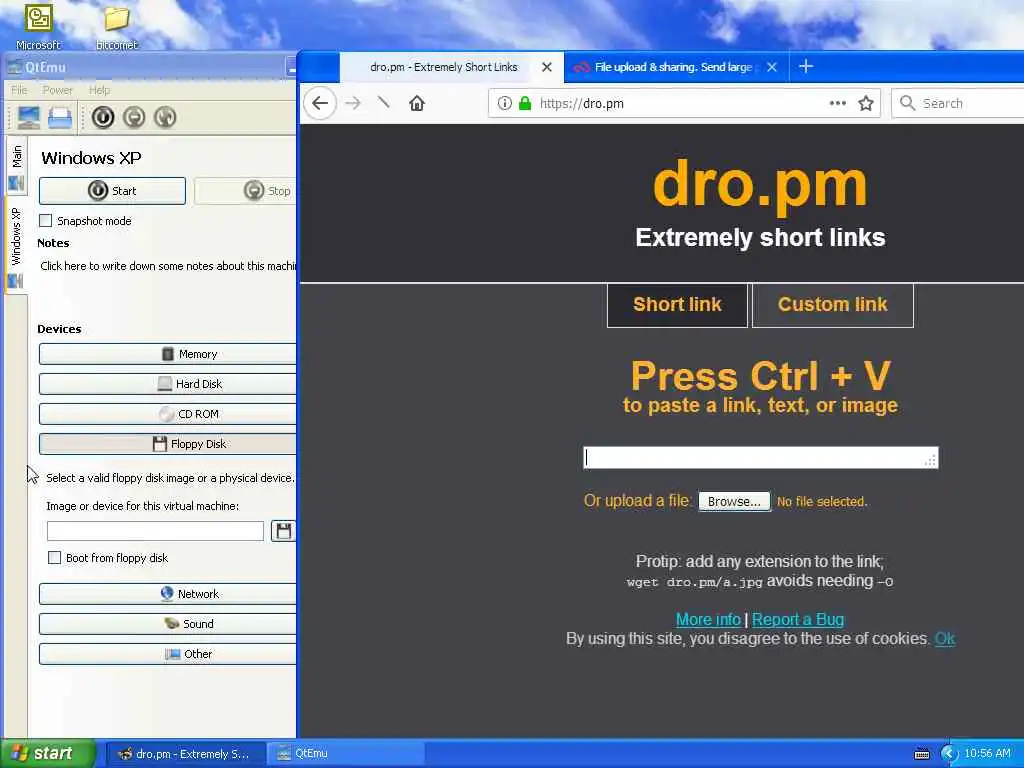
Task: Click the dro.pm paste link text field
Action: (761, 458)
